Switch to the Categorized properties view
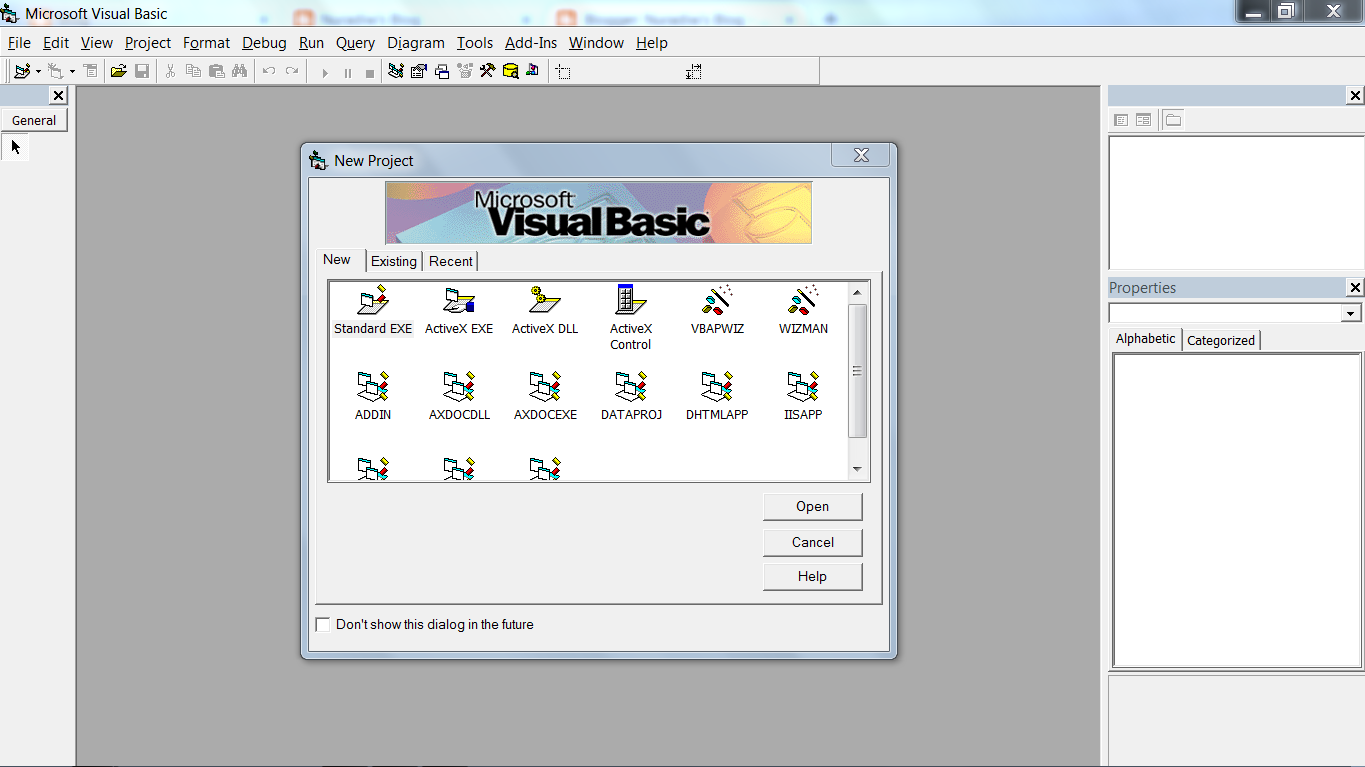The image size is (1365, 767). [x=1221, y=340]
